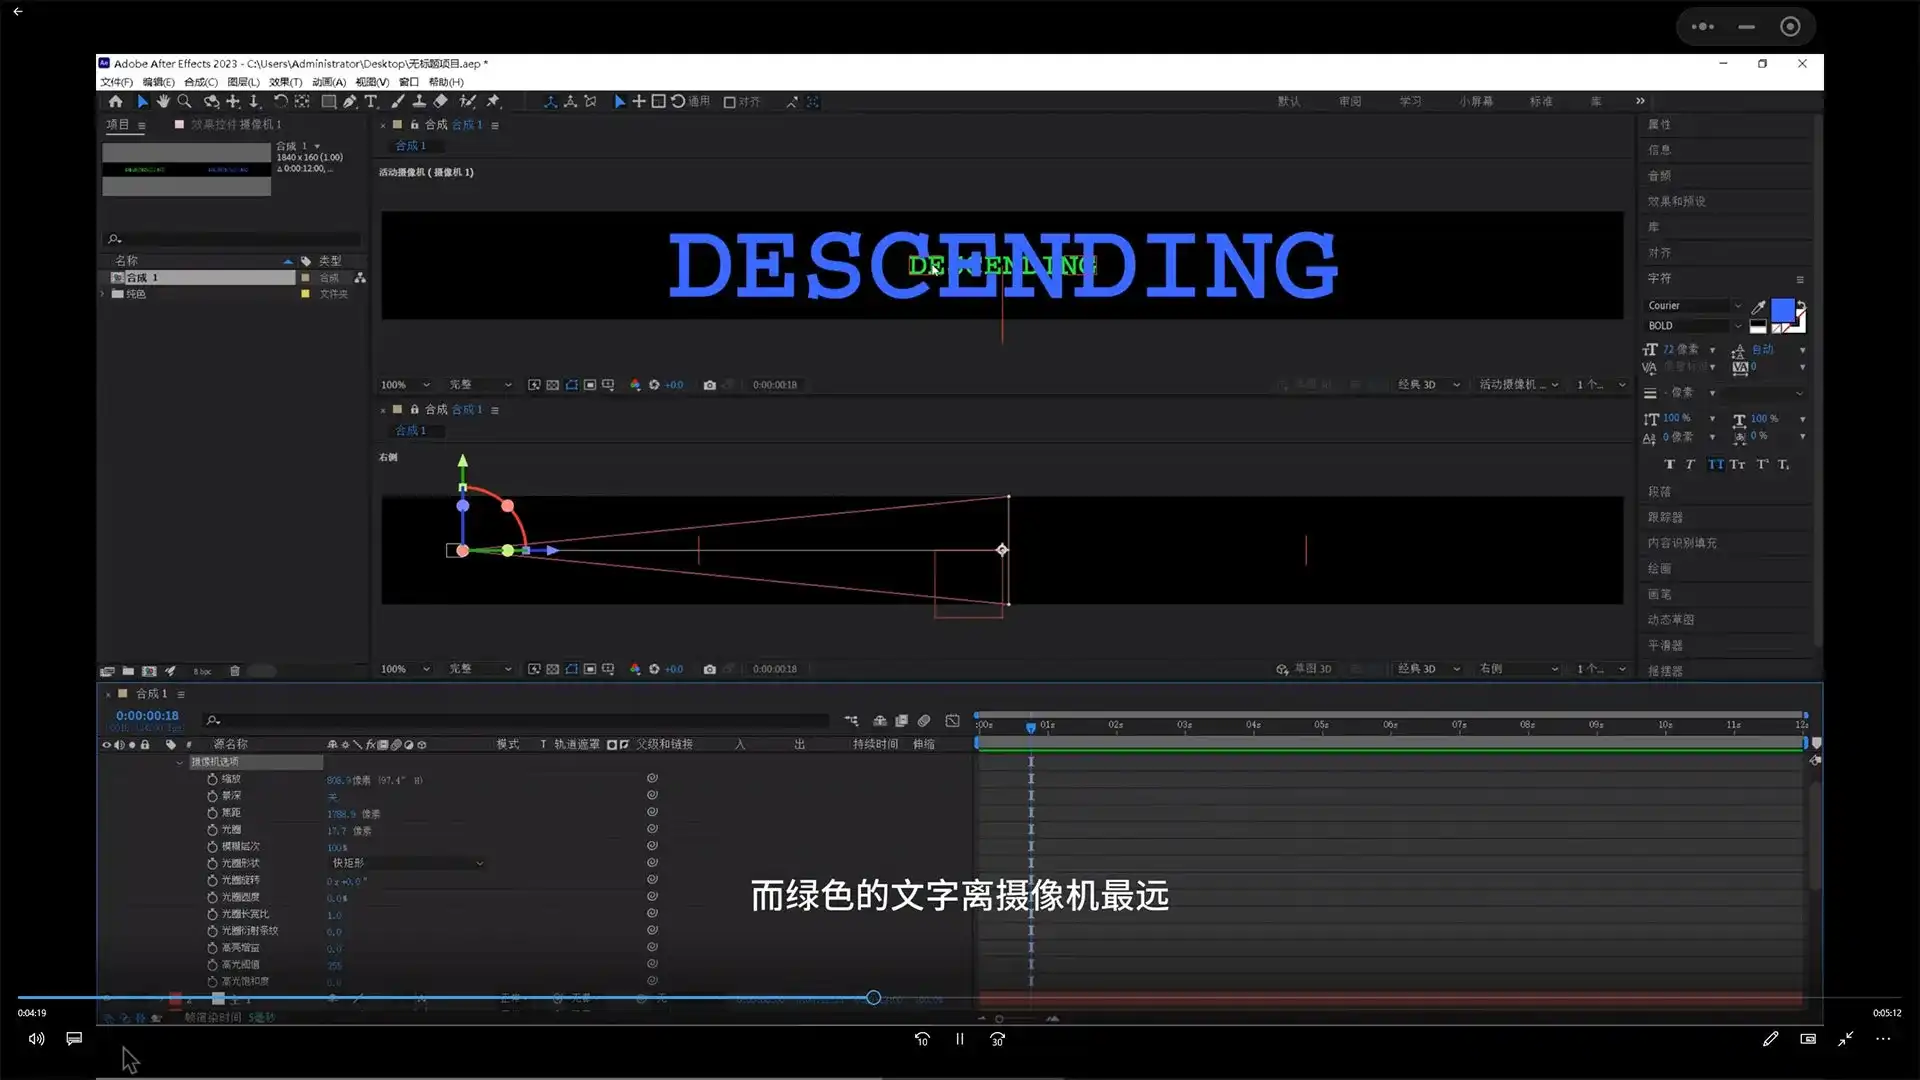The width and height of the screenshot is (1920, 1080).
Task: Select the Selection tool arrow
Action: point(143,101)
